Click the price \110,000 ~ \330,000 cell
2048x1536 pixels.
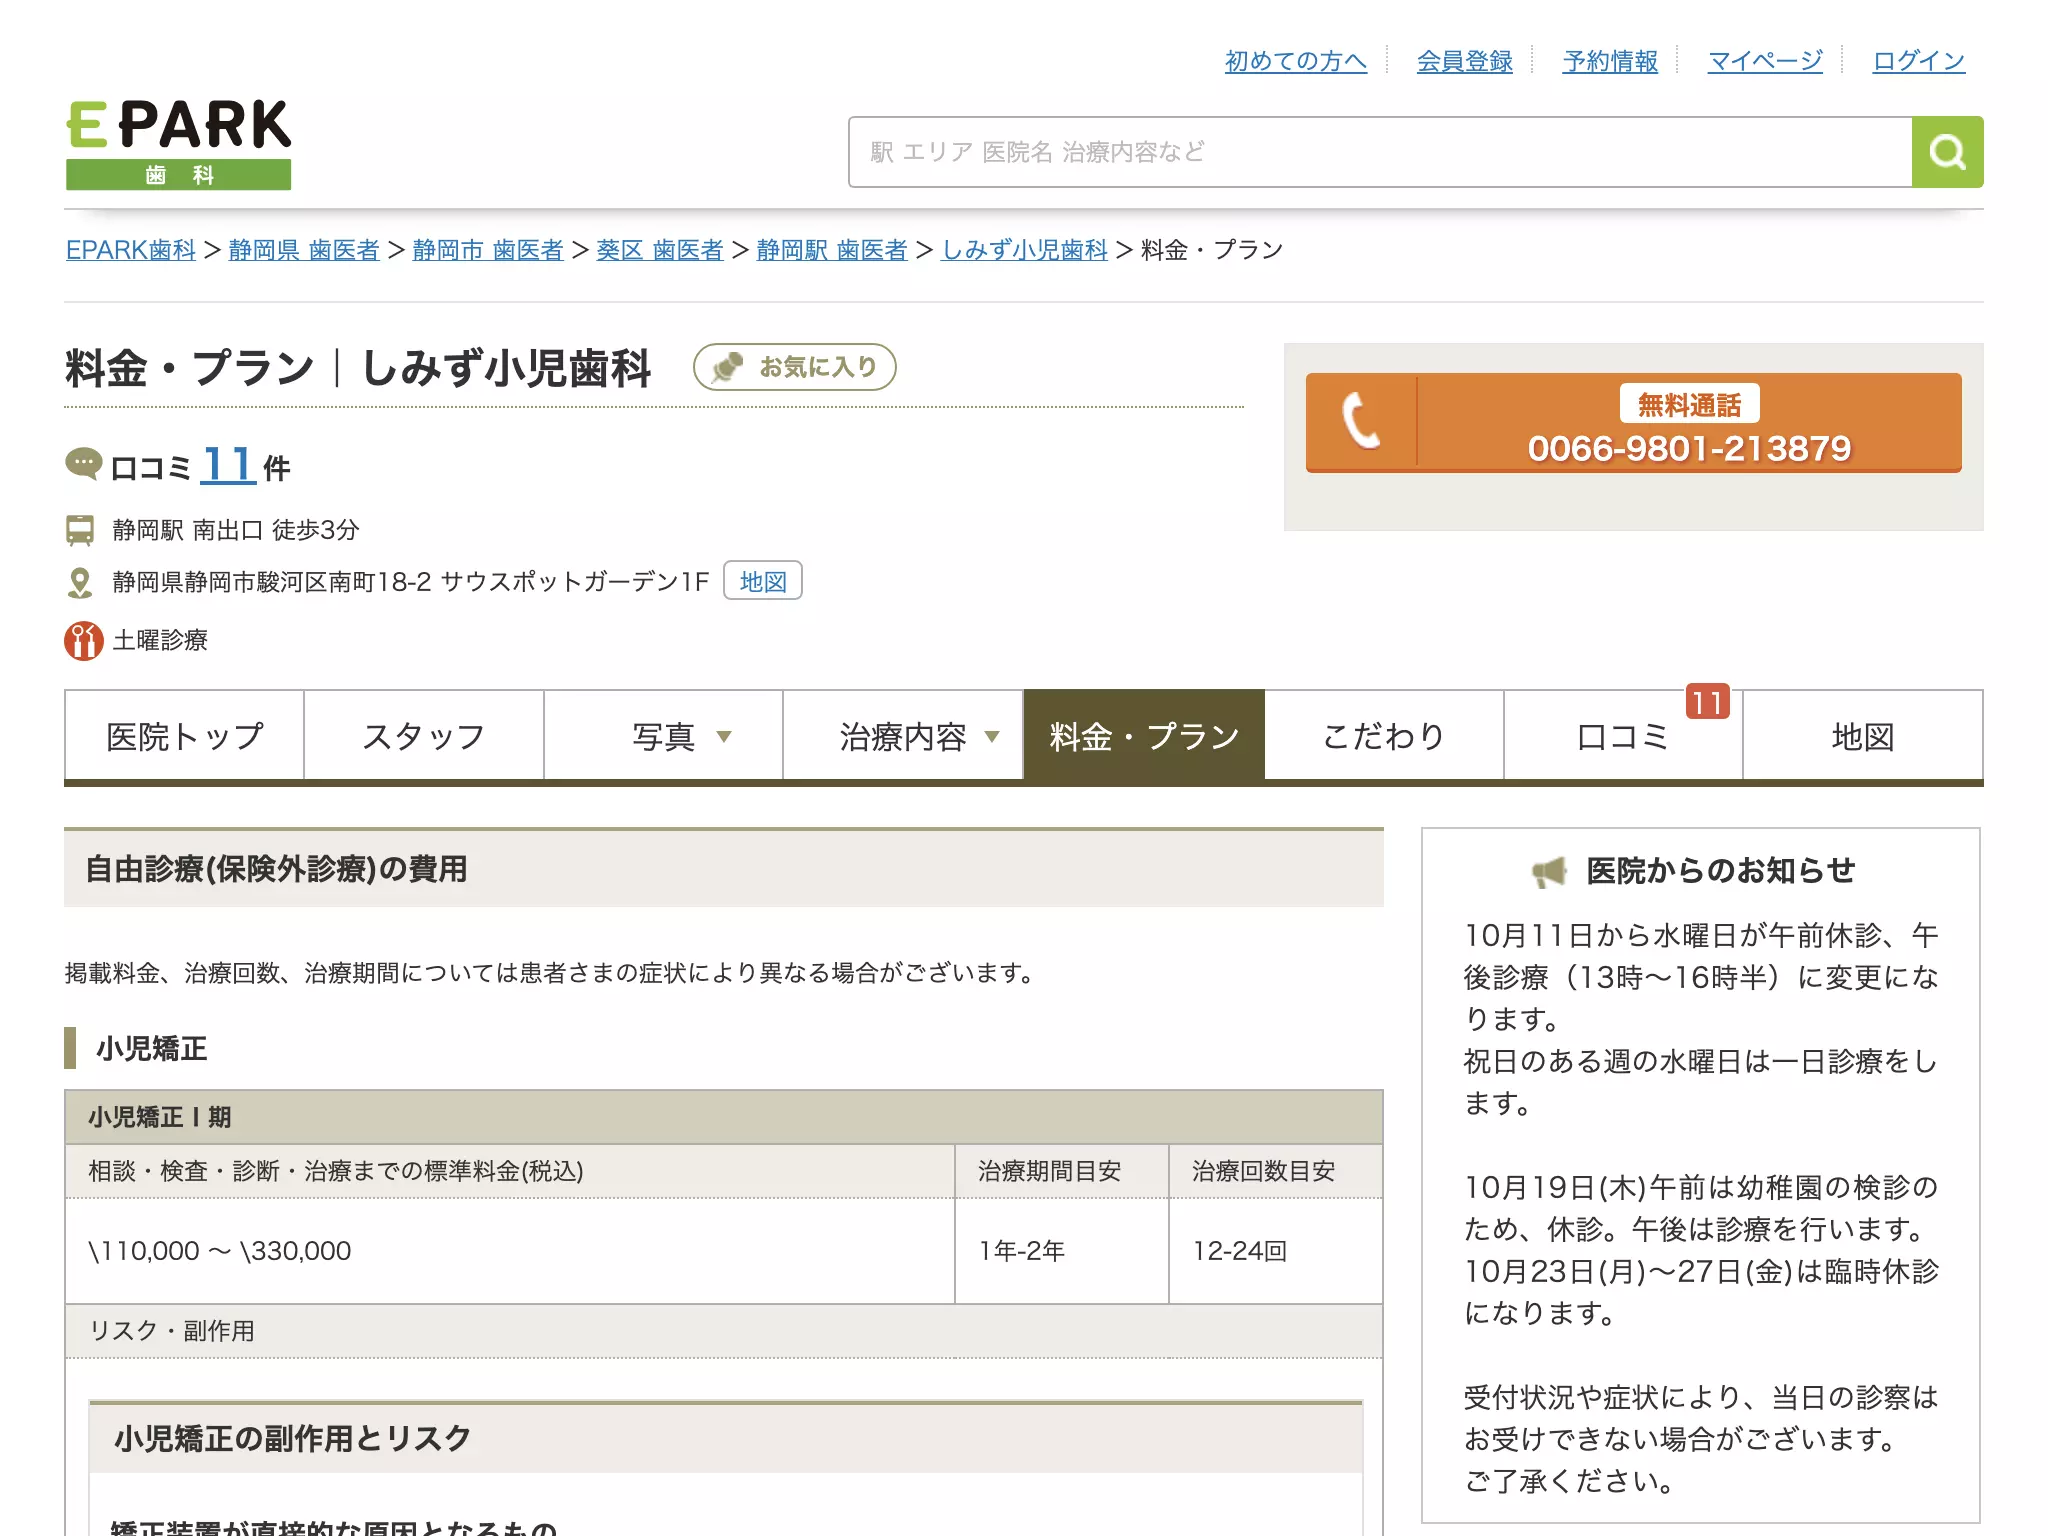tap(510, 1251)
